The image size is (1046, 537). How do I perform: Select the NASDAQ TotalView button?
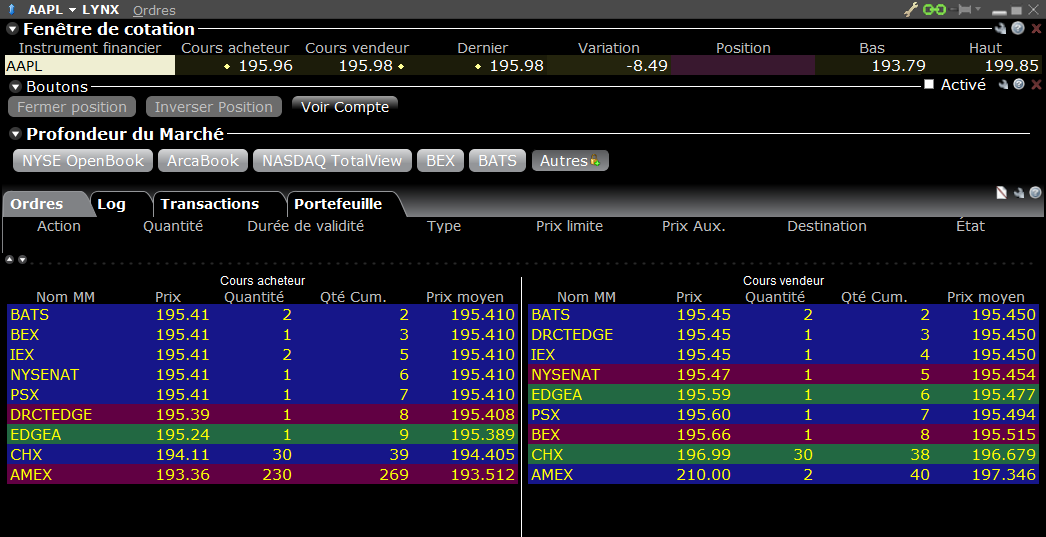(332, 160)
